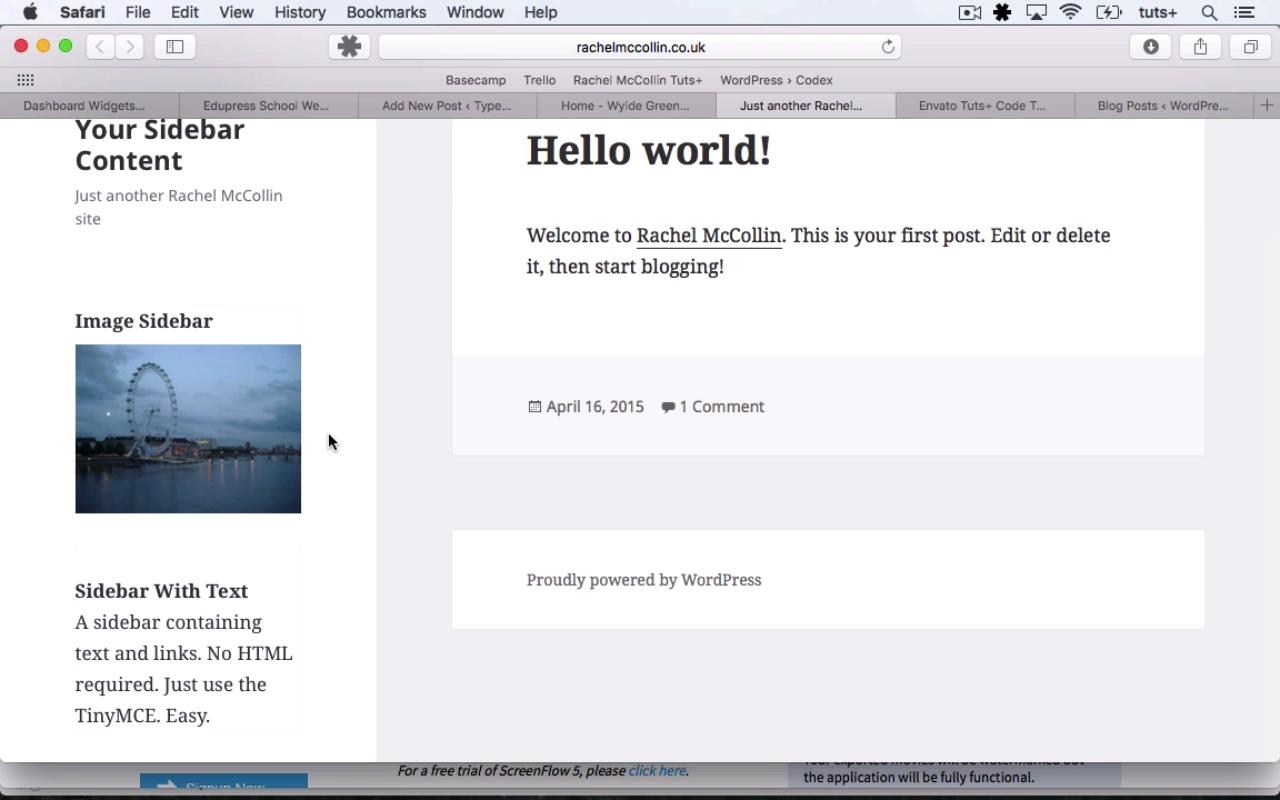Open Notification Center list icon
1280x800 pixels.
1244,12
